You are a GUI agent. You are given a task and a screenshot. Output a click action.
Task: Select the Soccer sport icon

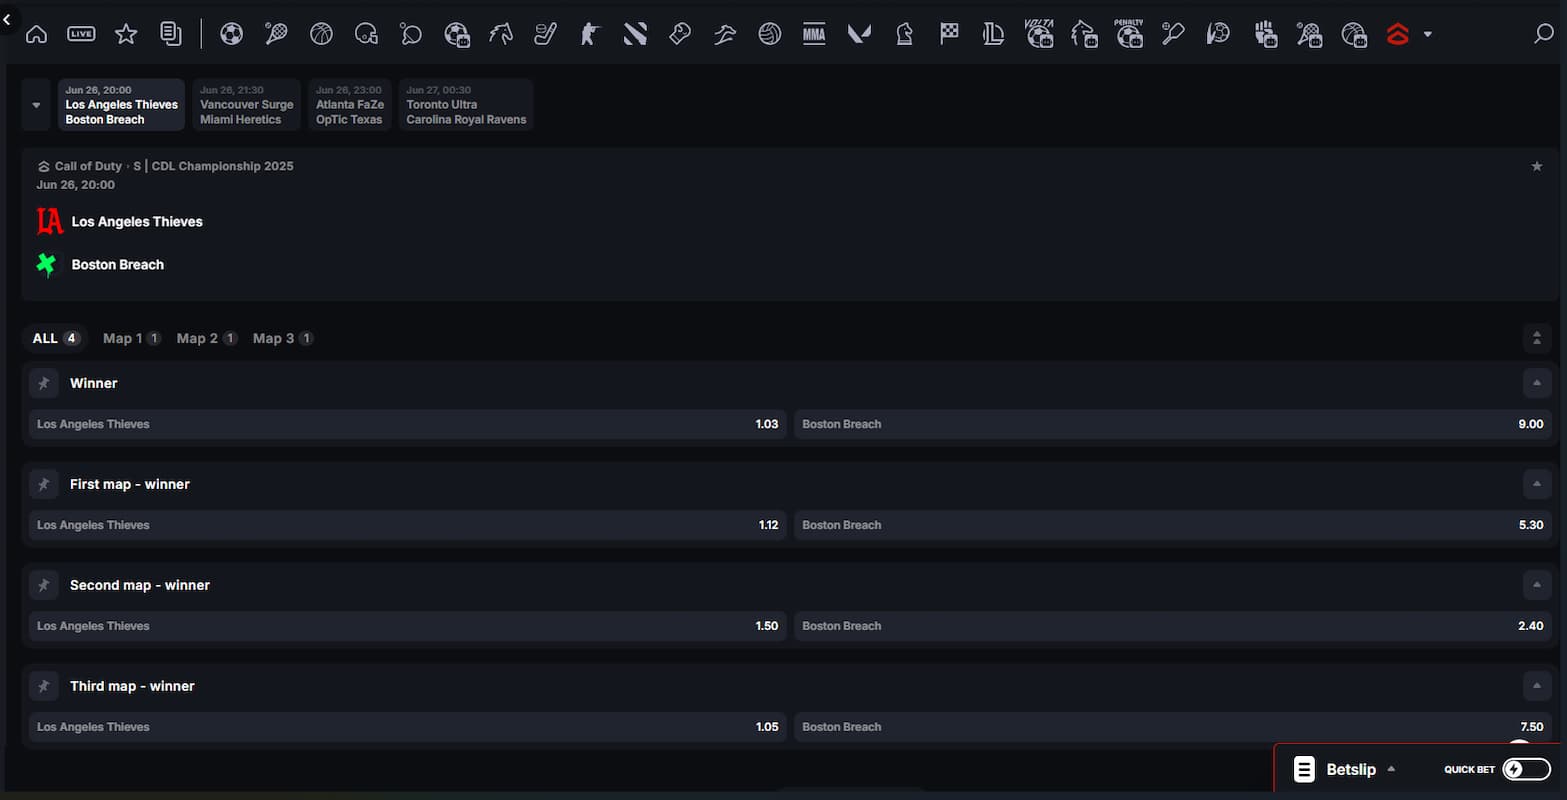tap(231, 34)
